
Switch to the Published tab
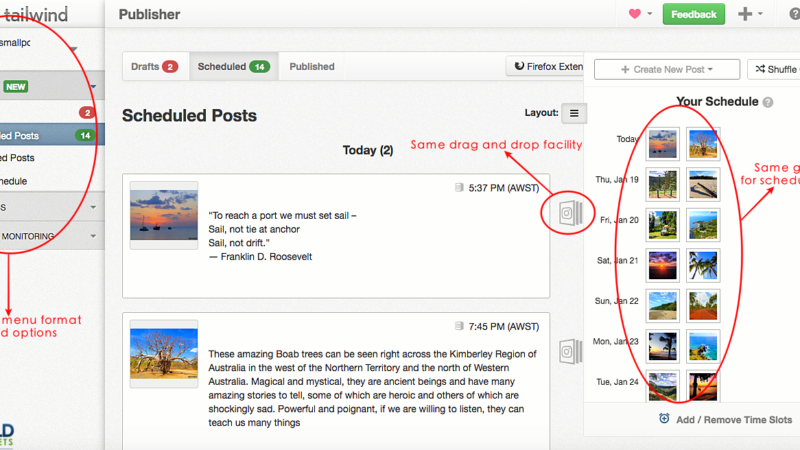coord(312,67)
